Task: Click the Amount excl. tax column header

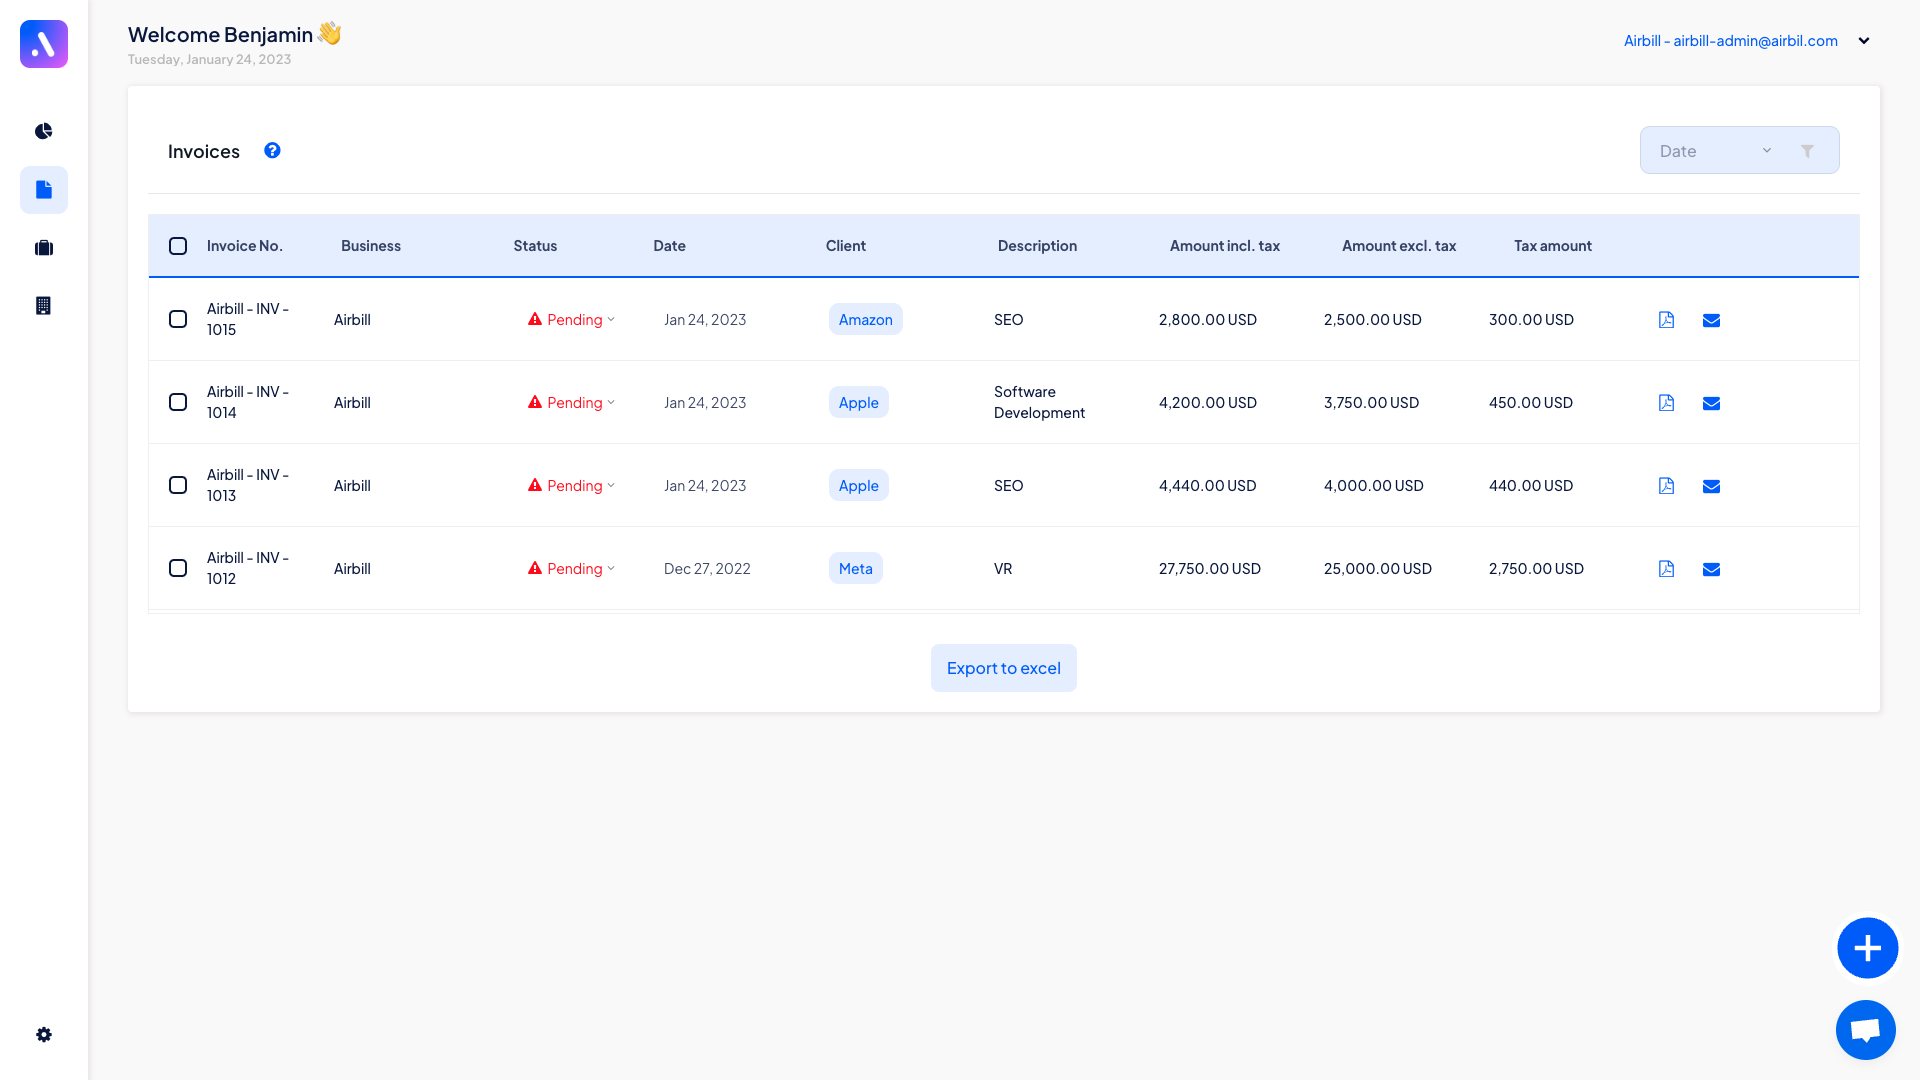Action: [1399, 246]
